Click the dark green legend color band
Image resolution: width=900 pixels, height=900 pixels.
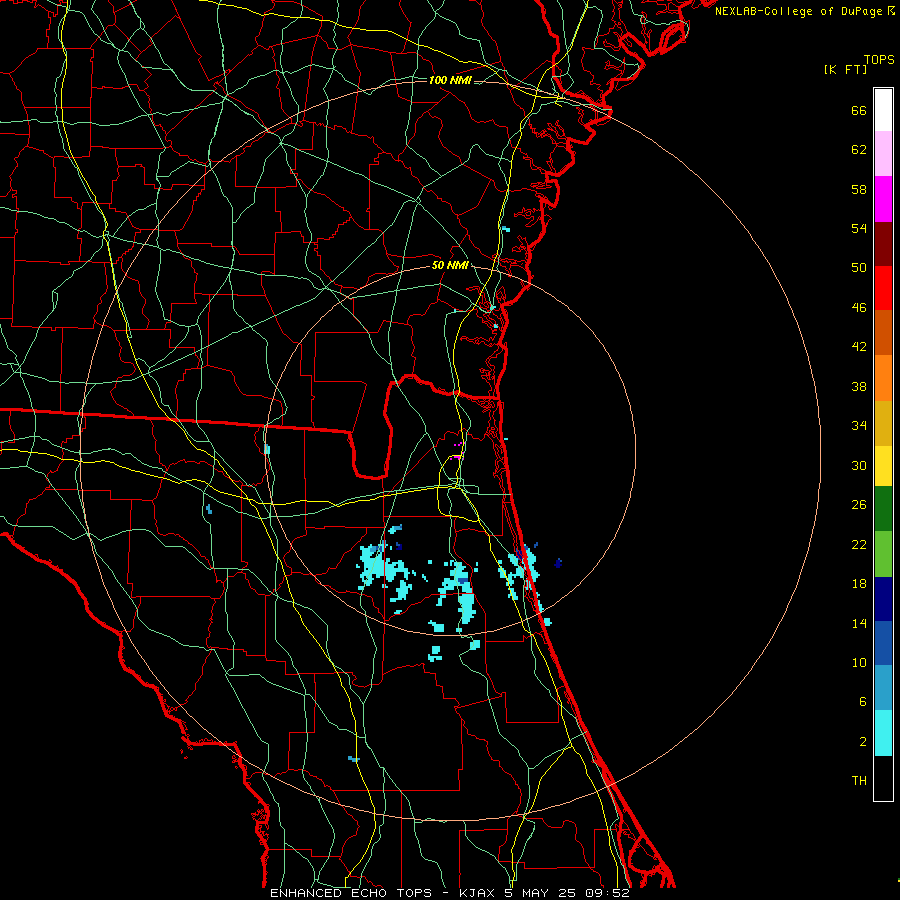pyautogui.click(x=883, y=509)
